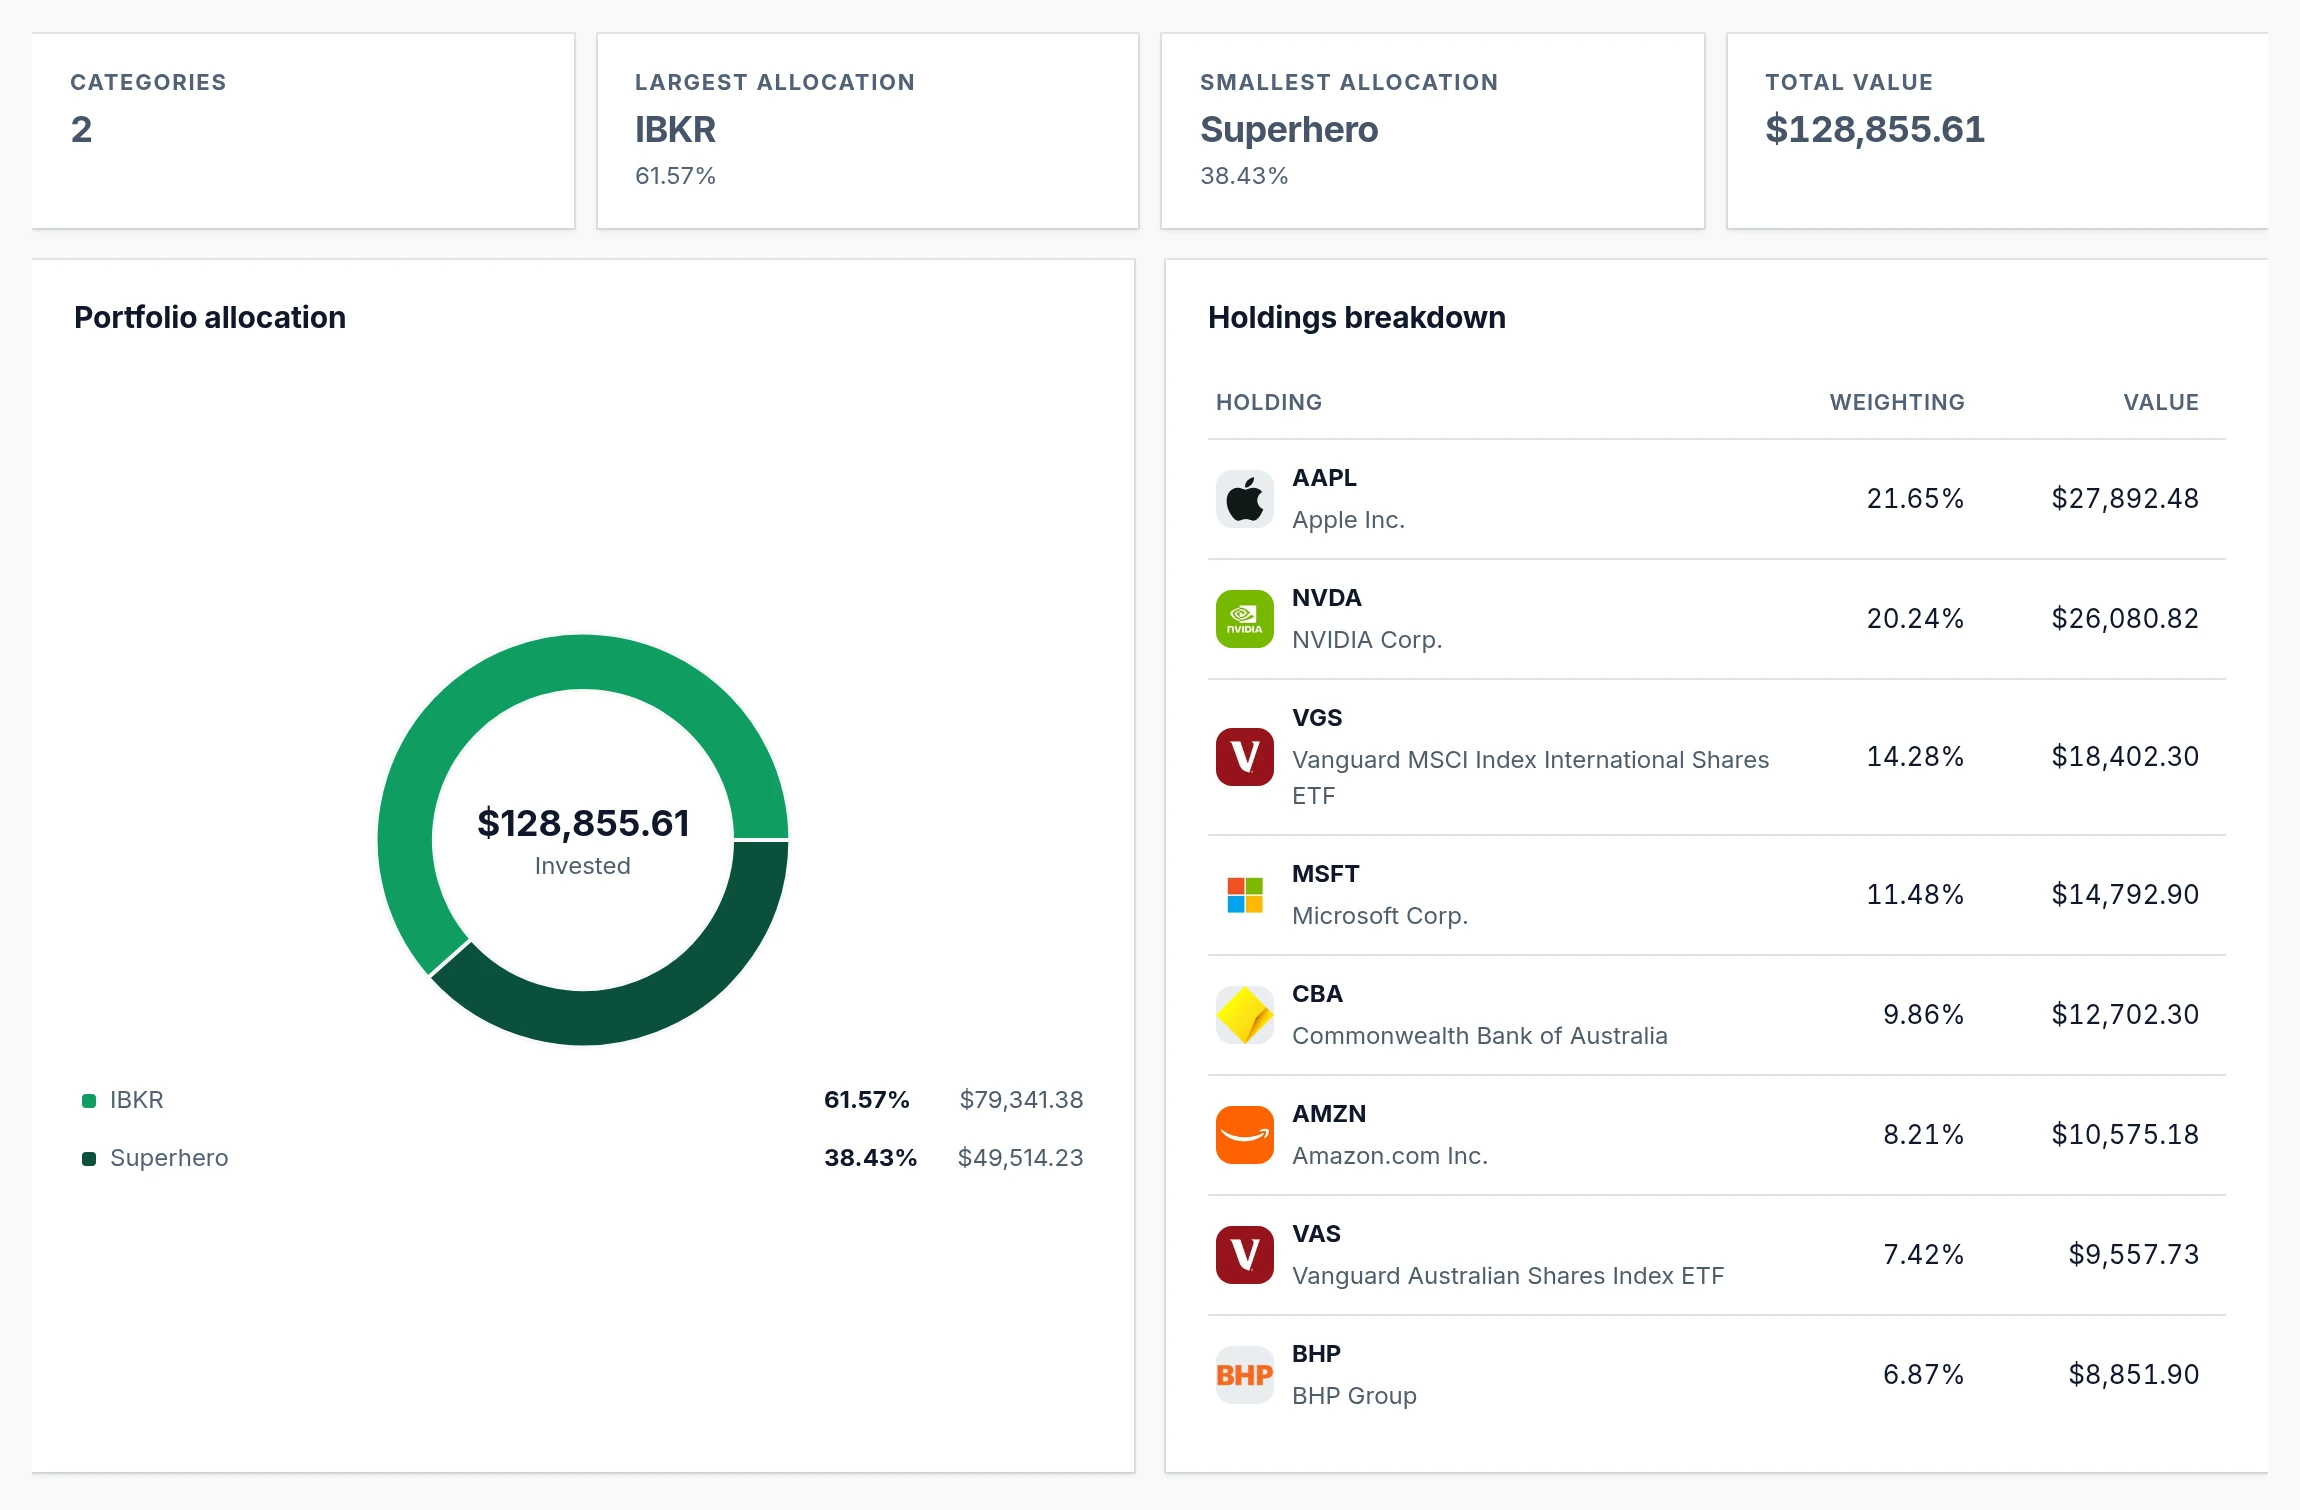2300x1510 pixels.
Task: Open the Total Value summary card
Action: tap(1997, 131)
